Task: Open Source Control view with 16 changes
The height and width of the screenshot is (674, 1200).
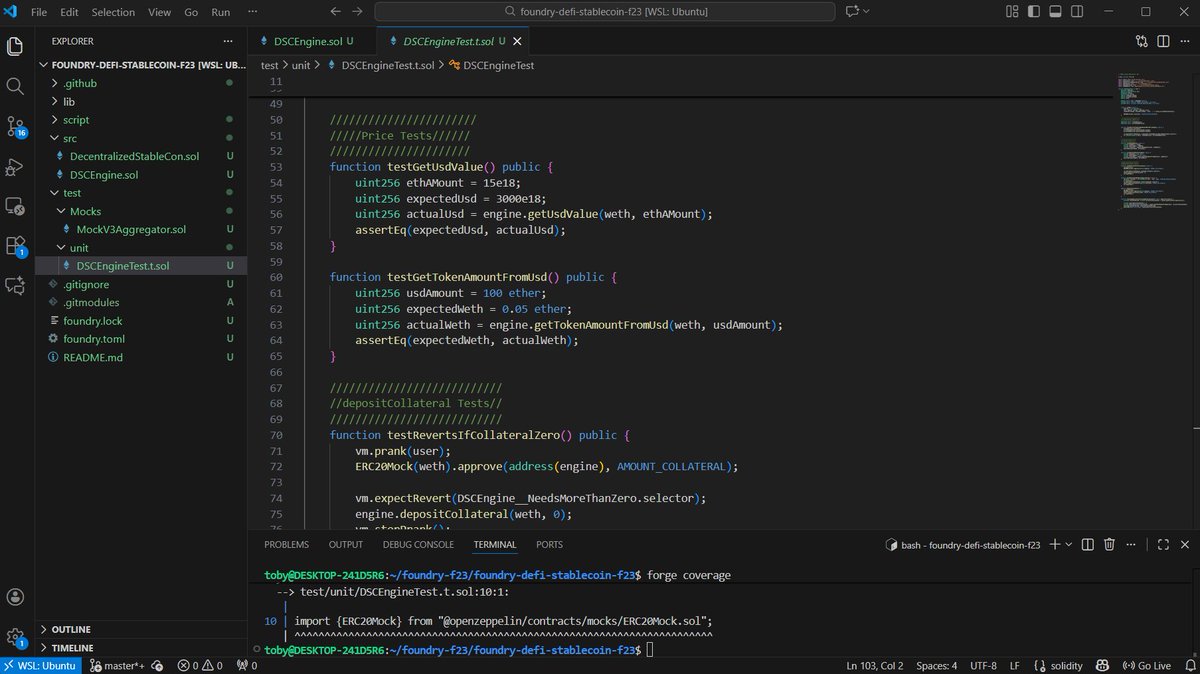Action: click(x=15, y=126)
